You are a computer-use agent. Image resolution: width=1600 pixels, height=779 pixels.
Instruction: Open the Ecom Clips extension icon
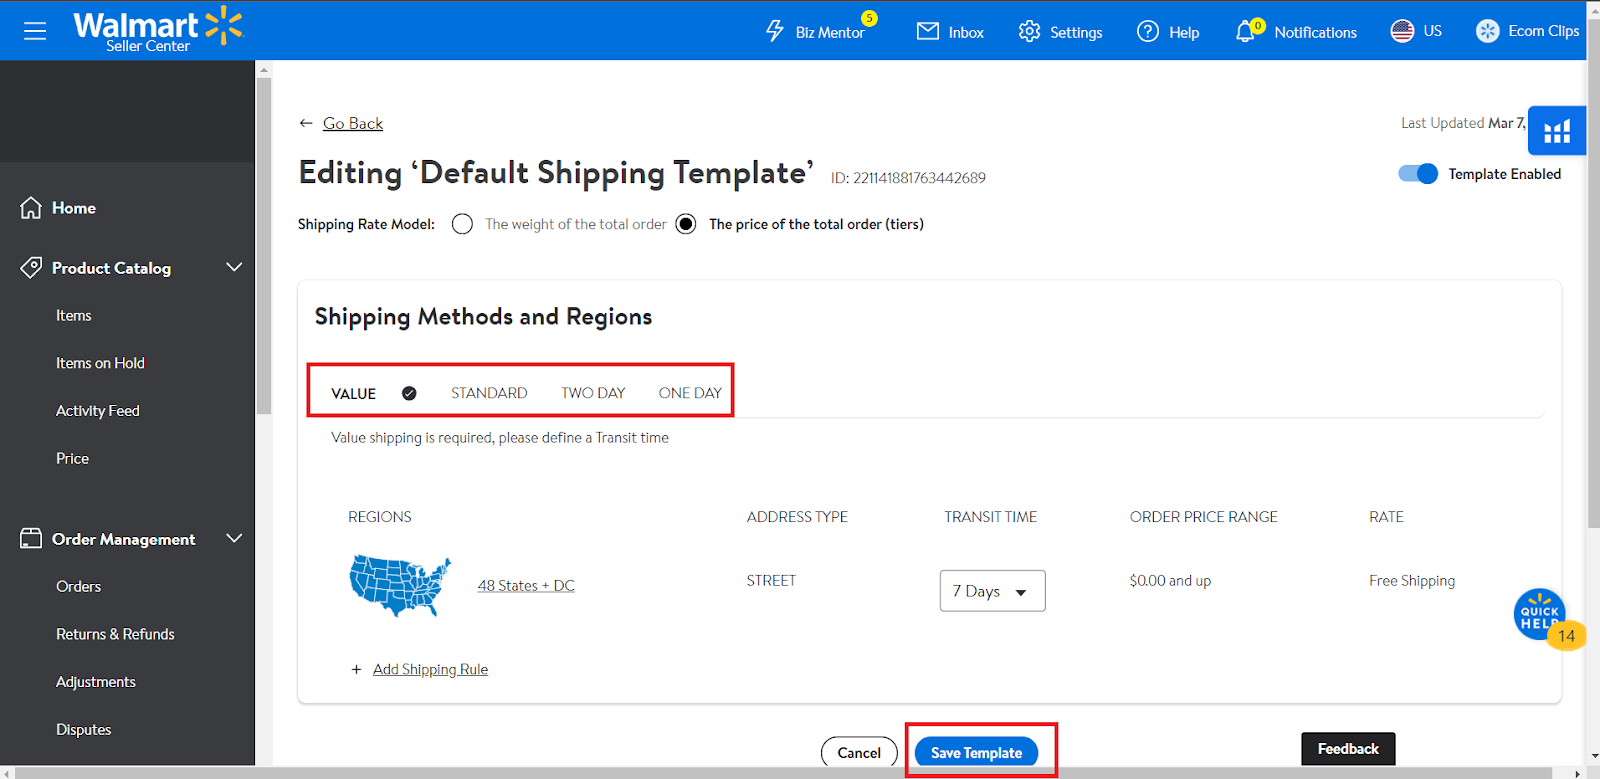[1488, 31]
